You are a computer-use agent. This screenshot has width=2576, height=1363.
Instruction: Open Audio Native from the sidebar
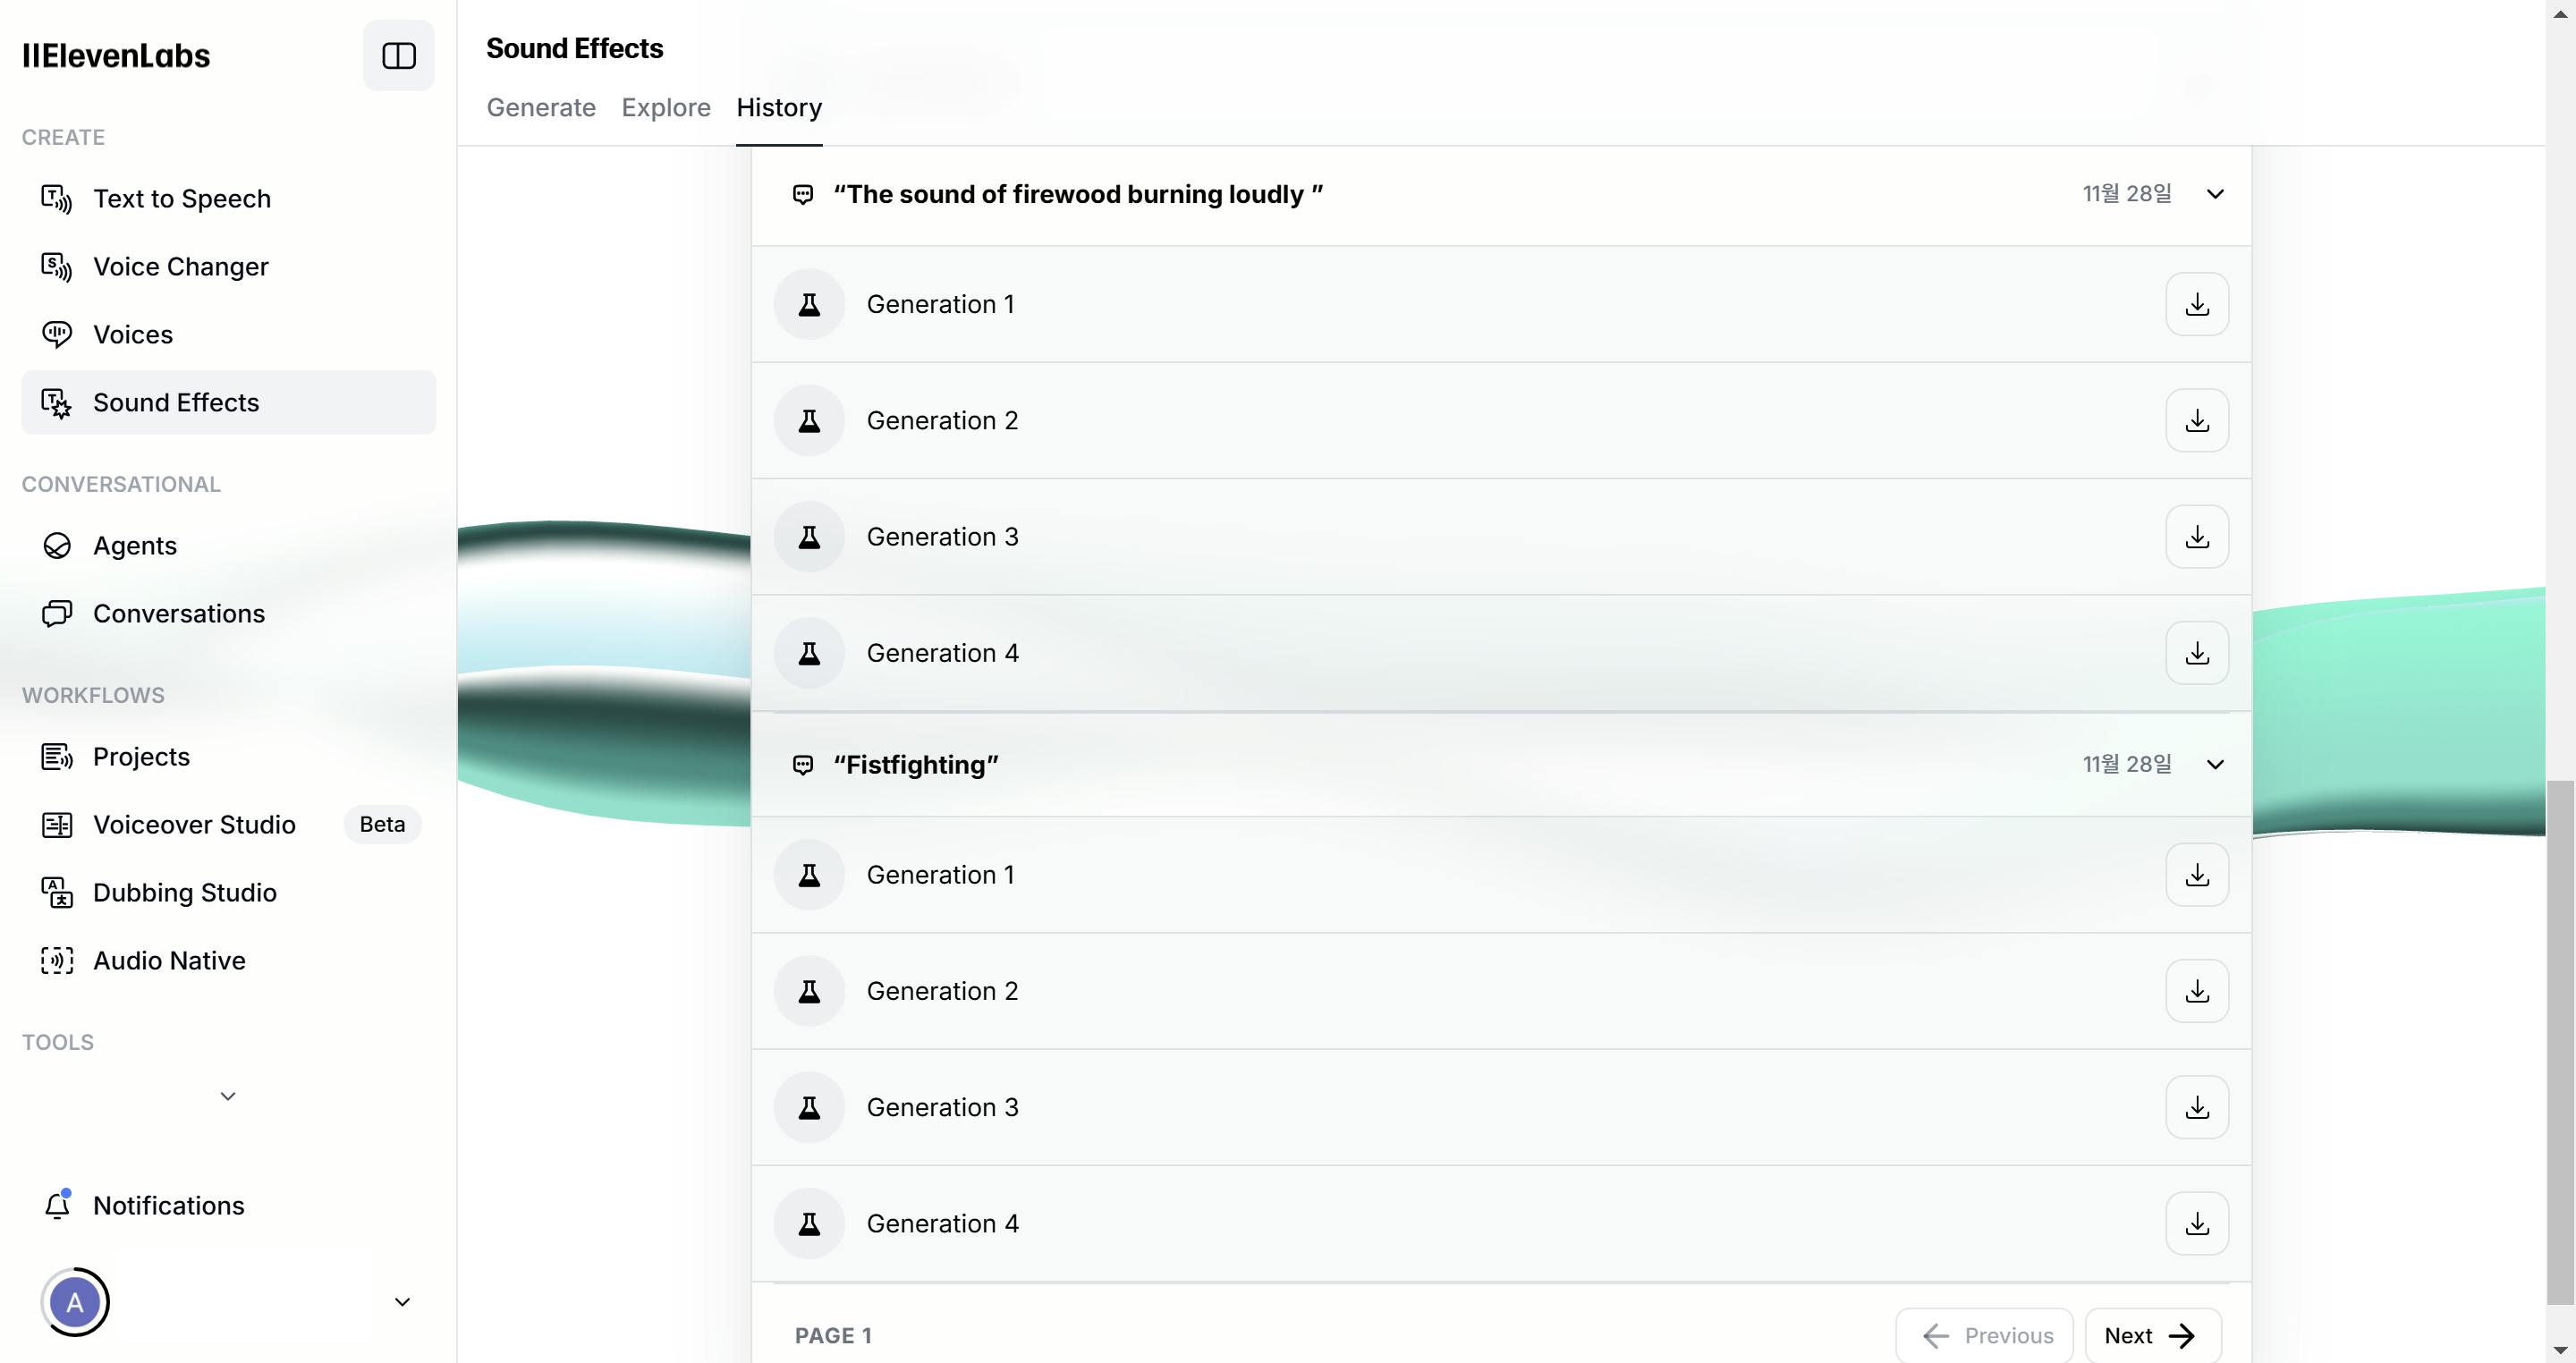click(x=169, y=960)
